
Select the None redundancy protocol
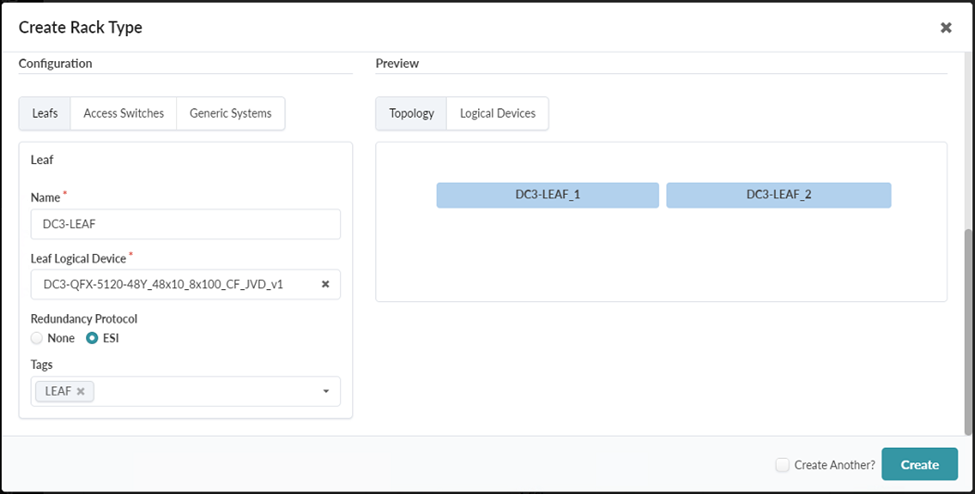37,338
